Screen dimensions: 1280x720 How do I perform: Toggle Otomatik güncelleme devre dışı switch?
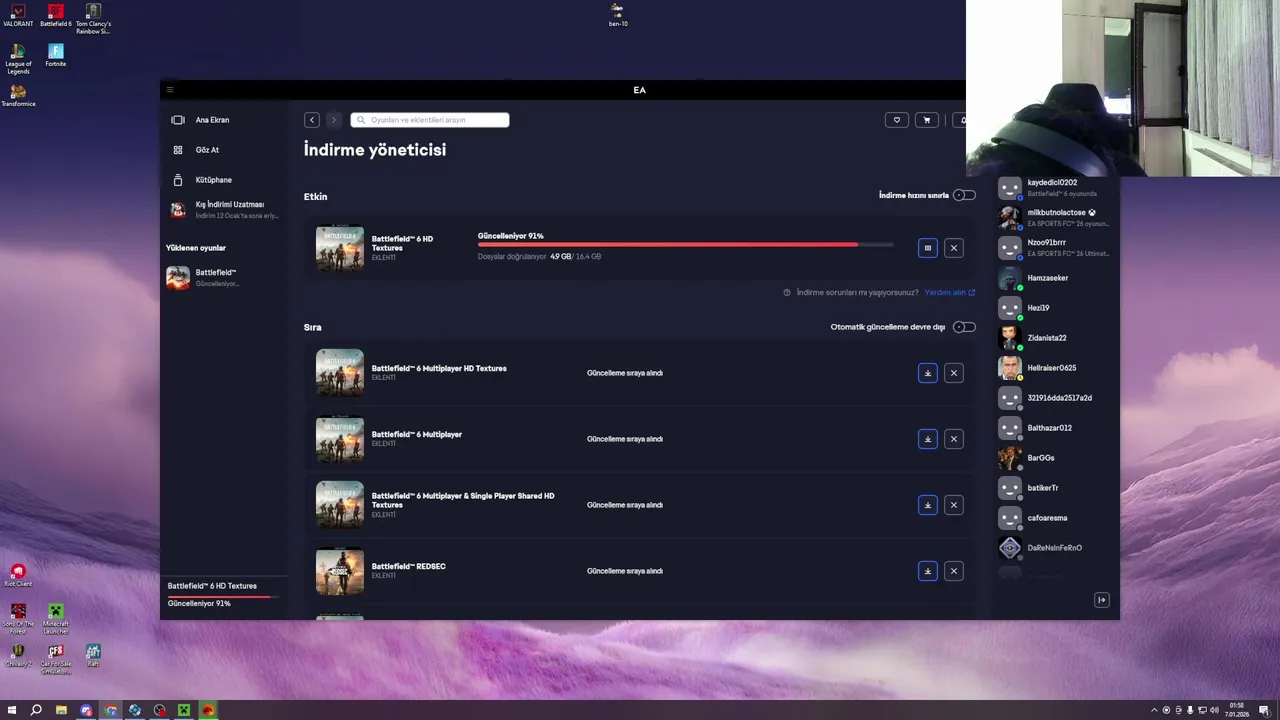coord(964,327)
